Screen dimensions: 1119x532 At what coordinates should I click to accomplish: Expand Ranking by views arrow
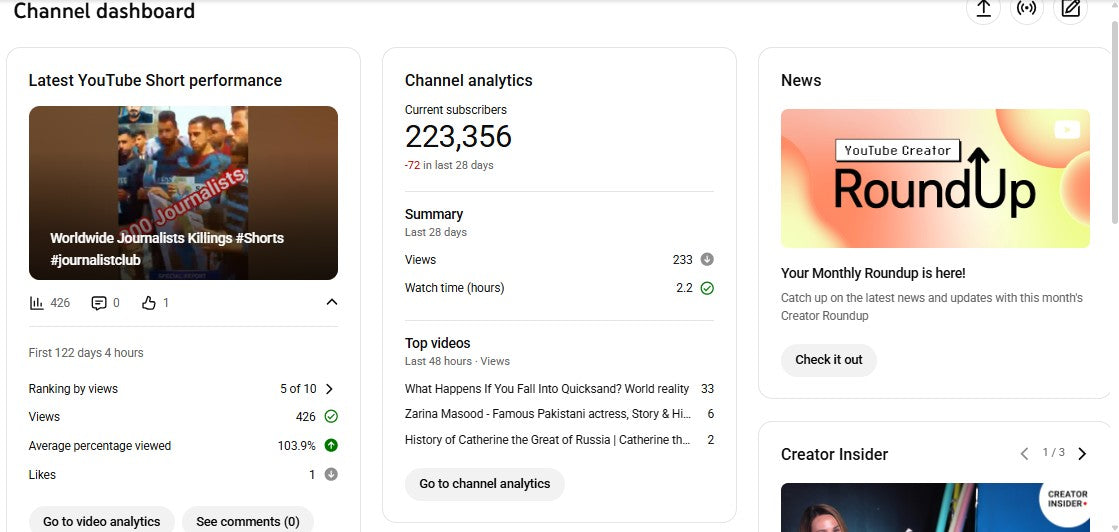[x=330, y=389]
